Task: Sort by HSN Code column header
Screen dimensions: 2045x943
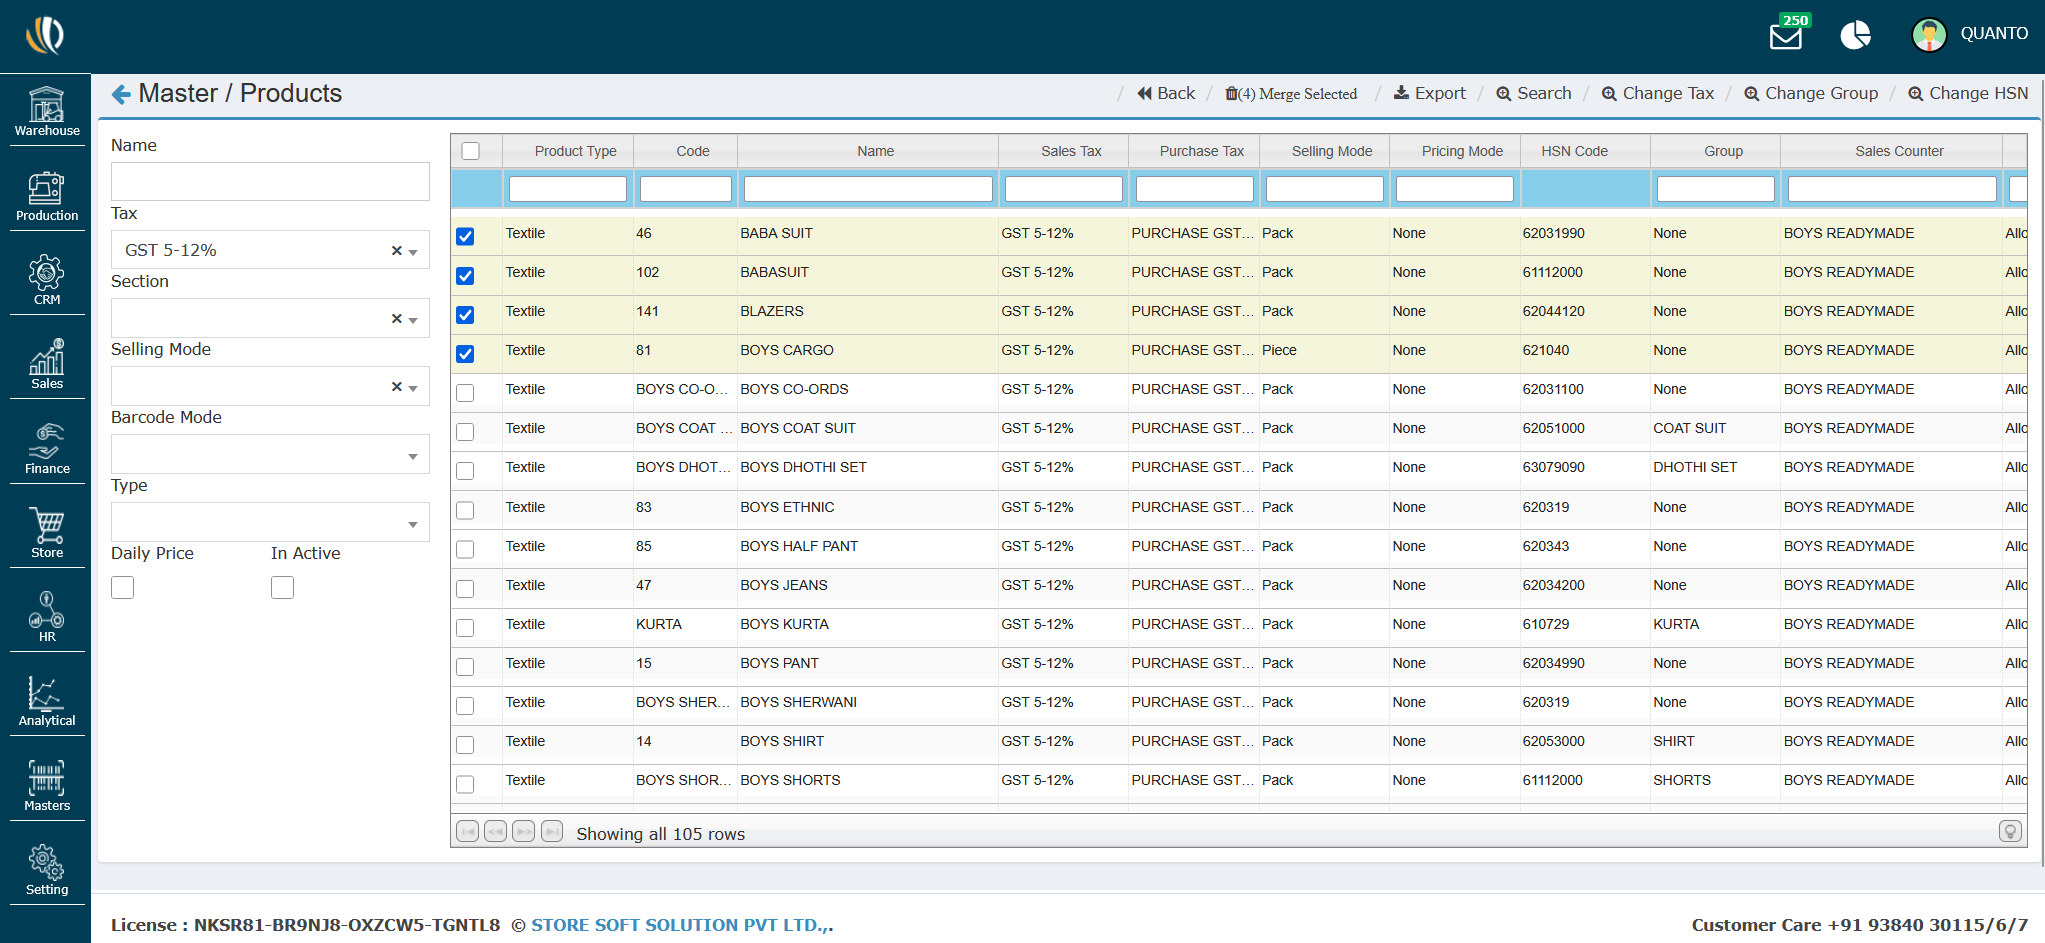Action: point(1574,151)
